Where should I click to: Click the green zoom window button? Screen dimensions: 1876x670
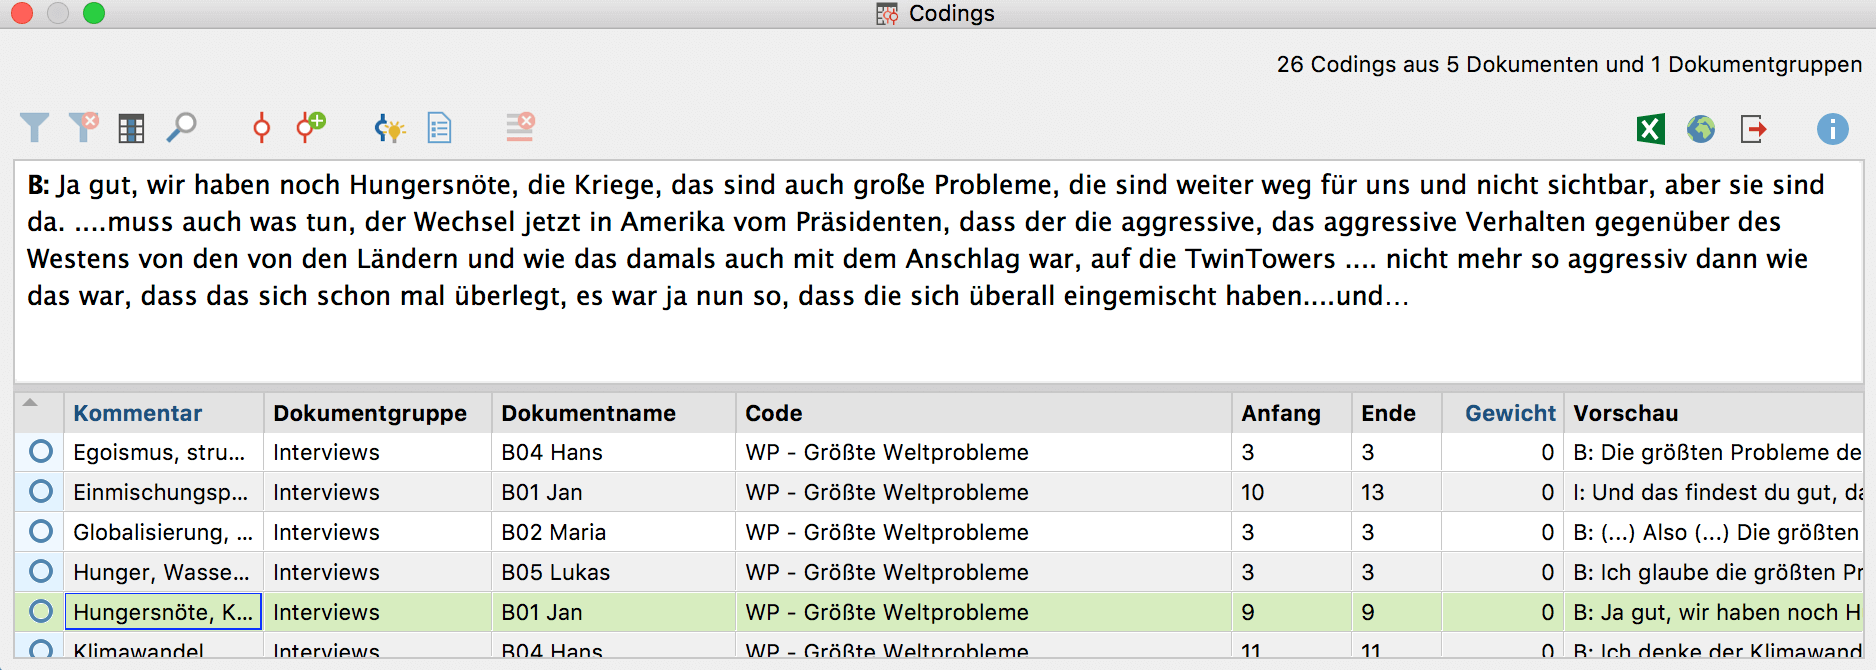[94, 13]
